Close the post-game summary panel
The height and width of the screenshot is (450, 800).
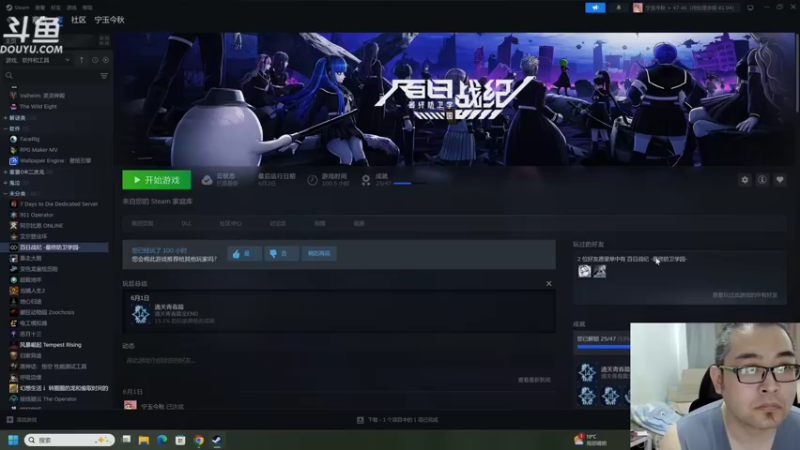tap(549, 284)
